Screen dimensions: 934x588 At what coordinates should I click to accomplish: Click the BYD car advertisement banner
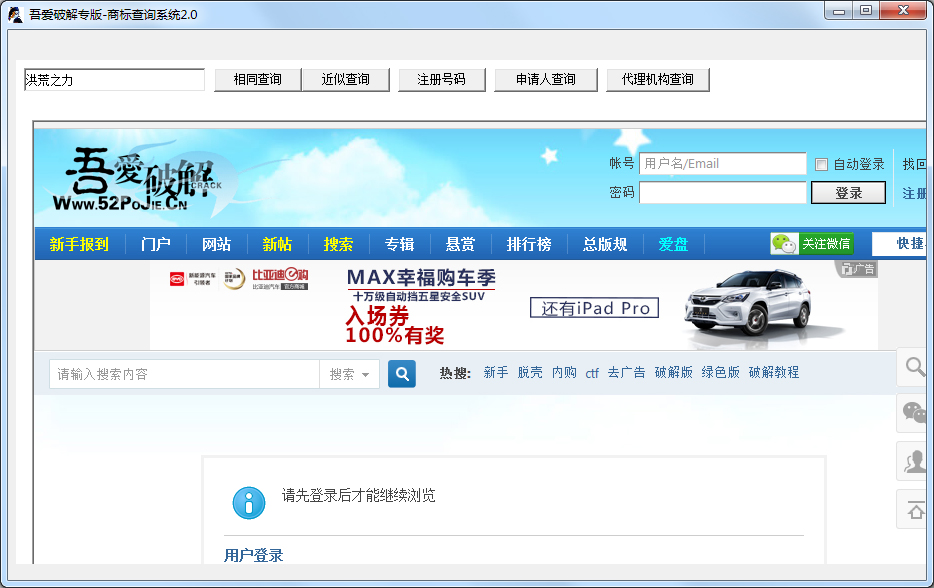(513, 305)
